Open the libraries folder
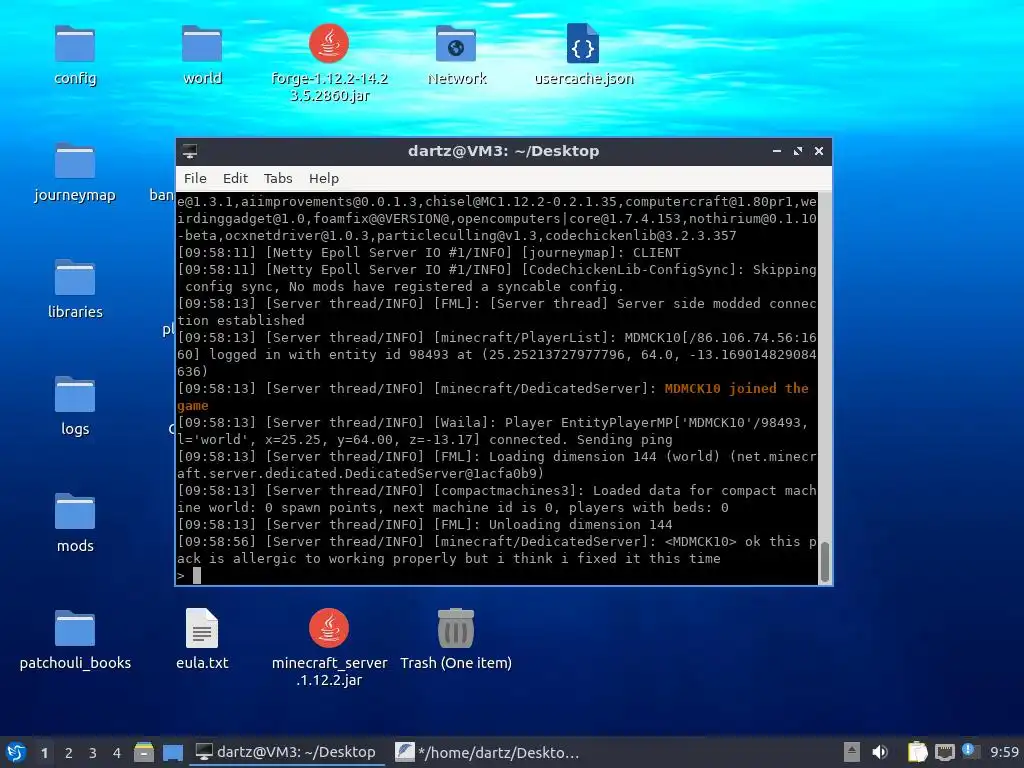This screenshot has height=768, width=1024. (x=74, y=278)
